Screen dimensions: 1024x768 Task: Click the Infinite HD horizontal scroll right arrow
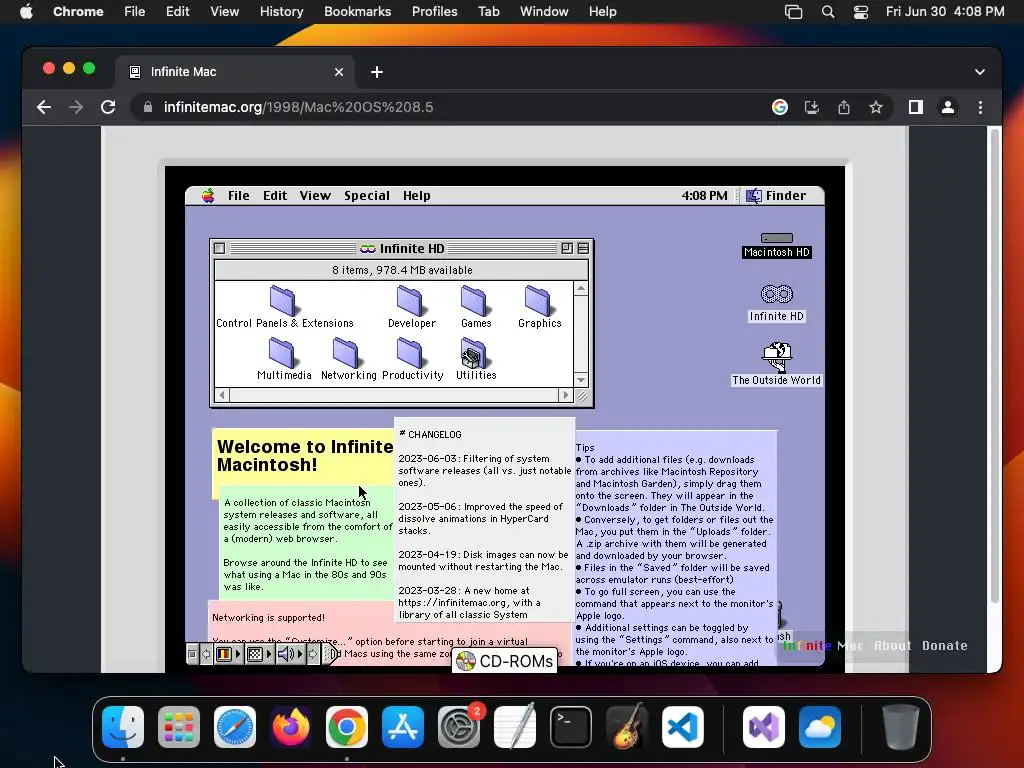pyautogui.click(x=566, y=394)
